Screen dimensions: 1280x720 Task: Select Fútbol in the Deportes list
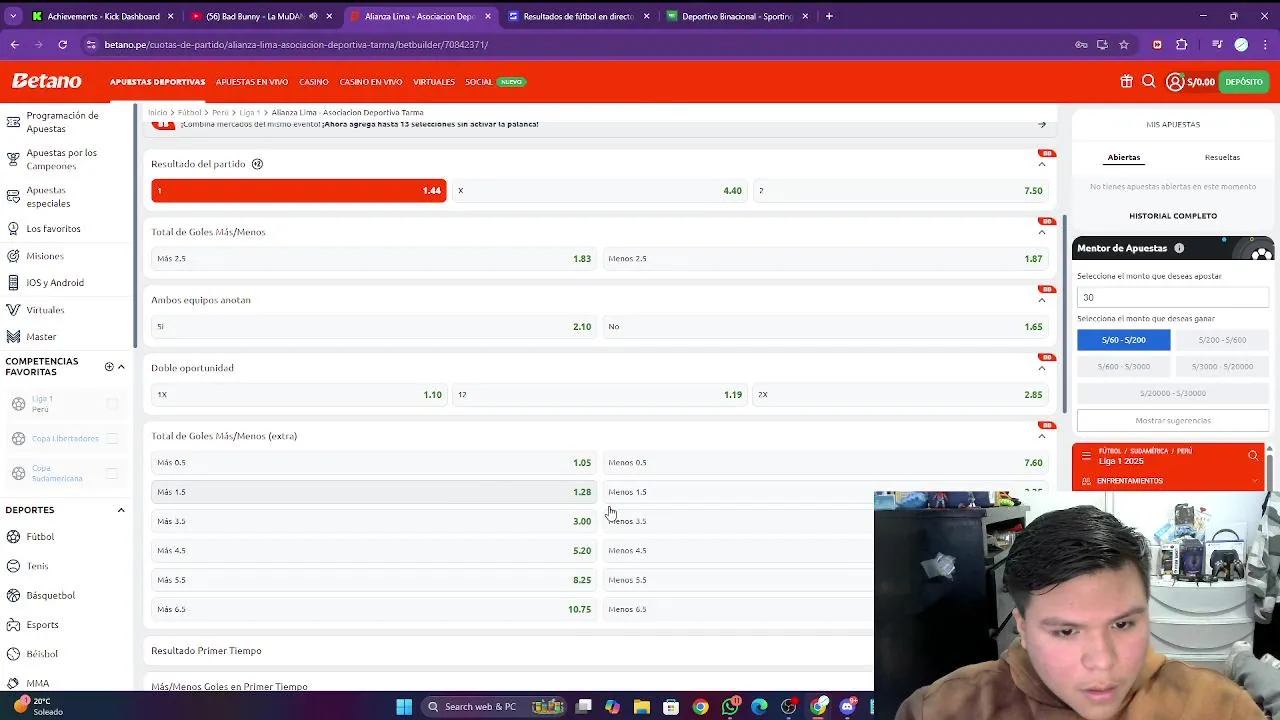[x=40, y=537]
